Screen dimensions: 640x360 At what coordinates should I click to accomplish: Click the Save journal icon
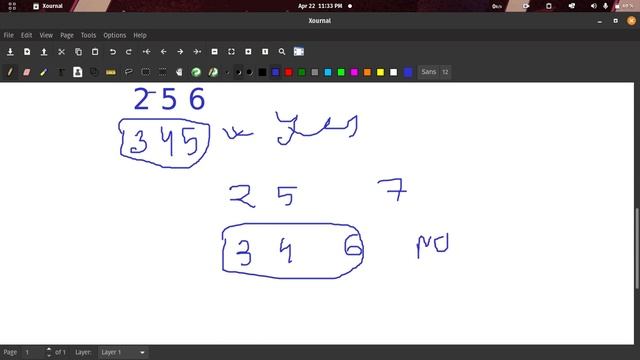(10, 52)
